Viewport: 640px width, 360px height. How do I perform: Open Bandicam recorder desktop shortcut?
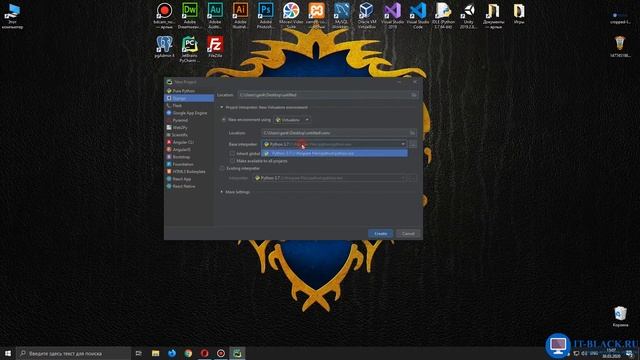[x=164, y=16]
